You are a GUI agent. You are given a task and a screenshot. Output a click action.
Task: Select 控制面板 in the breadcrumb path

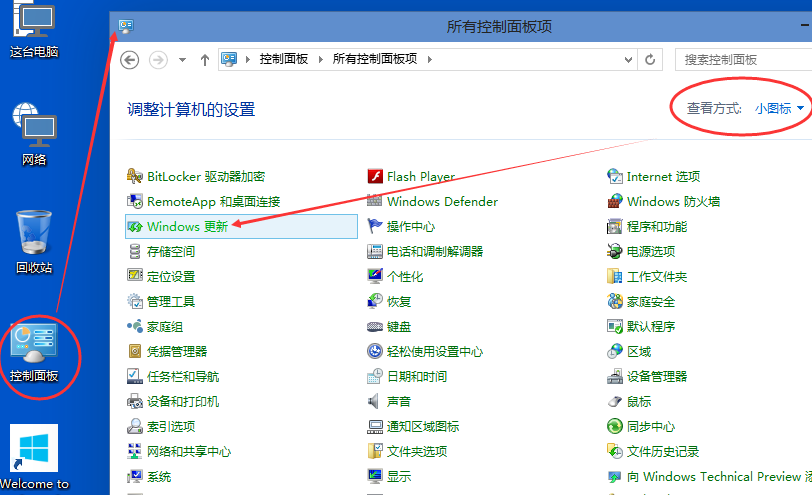coord(285,60)
